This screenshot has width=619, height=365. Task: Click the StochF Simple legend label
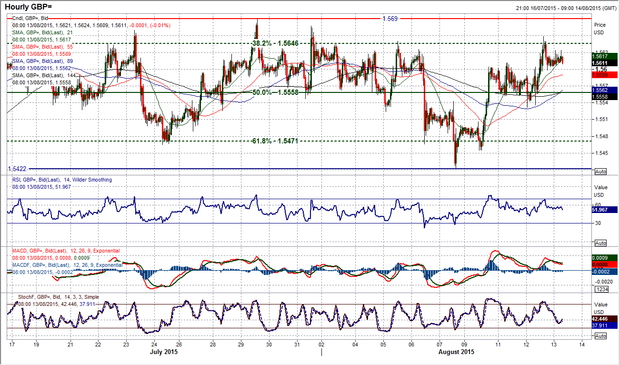tap(58, 297)
